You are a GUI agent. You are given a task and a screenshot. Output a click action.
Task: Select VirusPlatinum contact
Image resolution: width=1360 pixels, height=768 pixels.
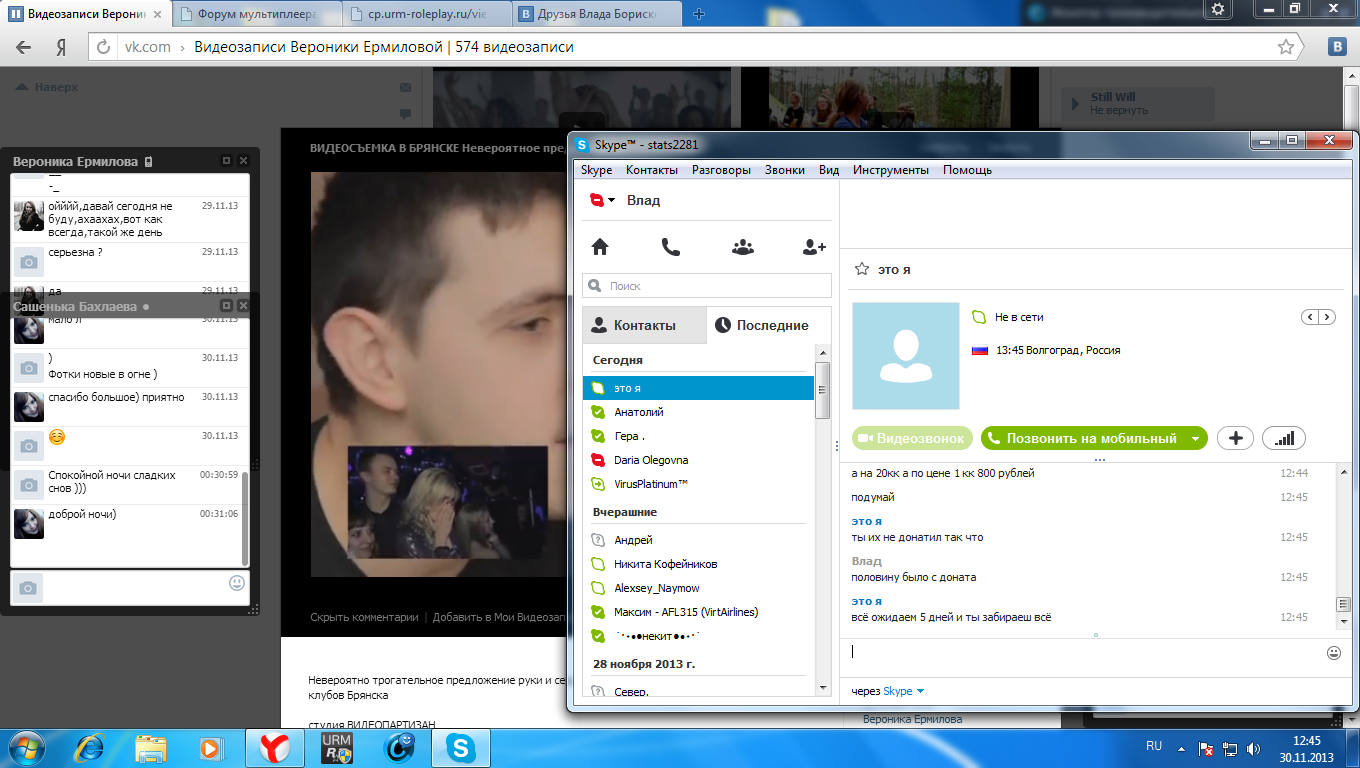[x=699, y=484]
